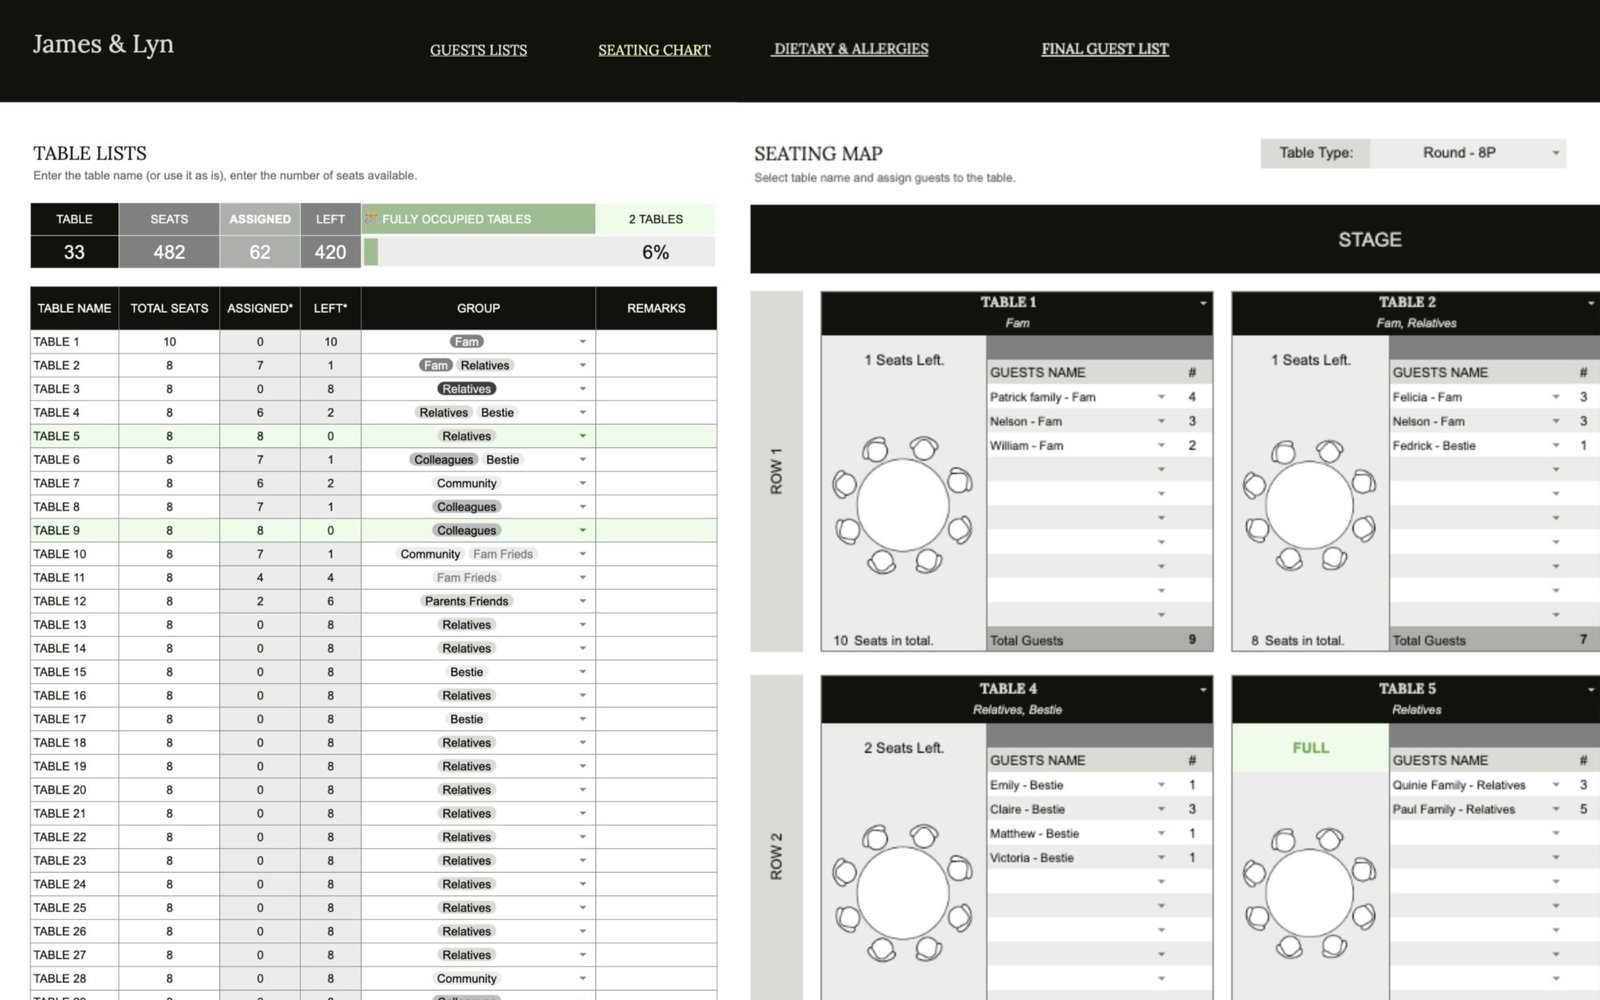The height and width of the screenshot is (1000, 1600).
Task: Click the Table 1 round table diagram
Action: coord(903,505)
